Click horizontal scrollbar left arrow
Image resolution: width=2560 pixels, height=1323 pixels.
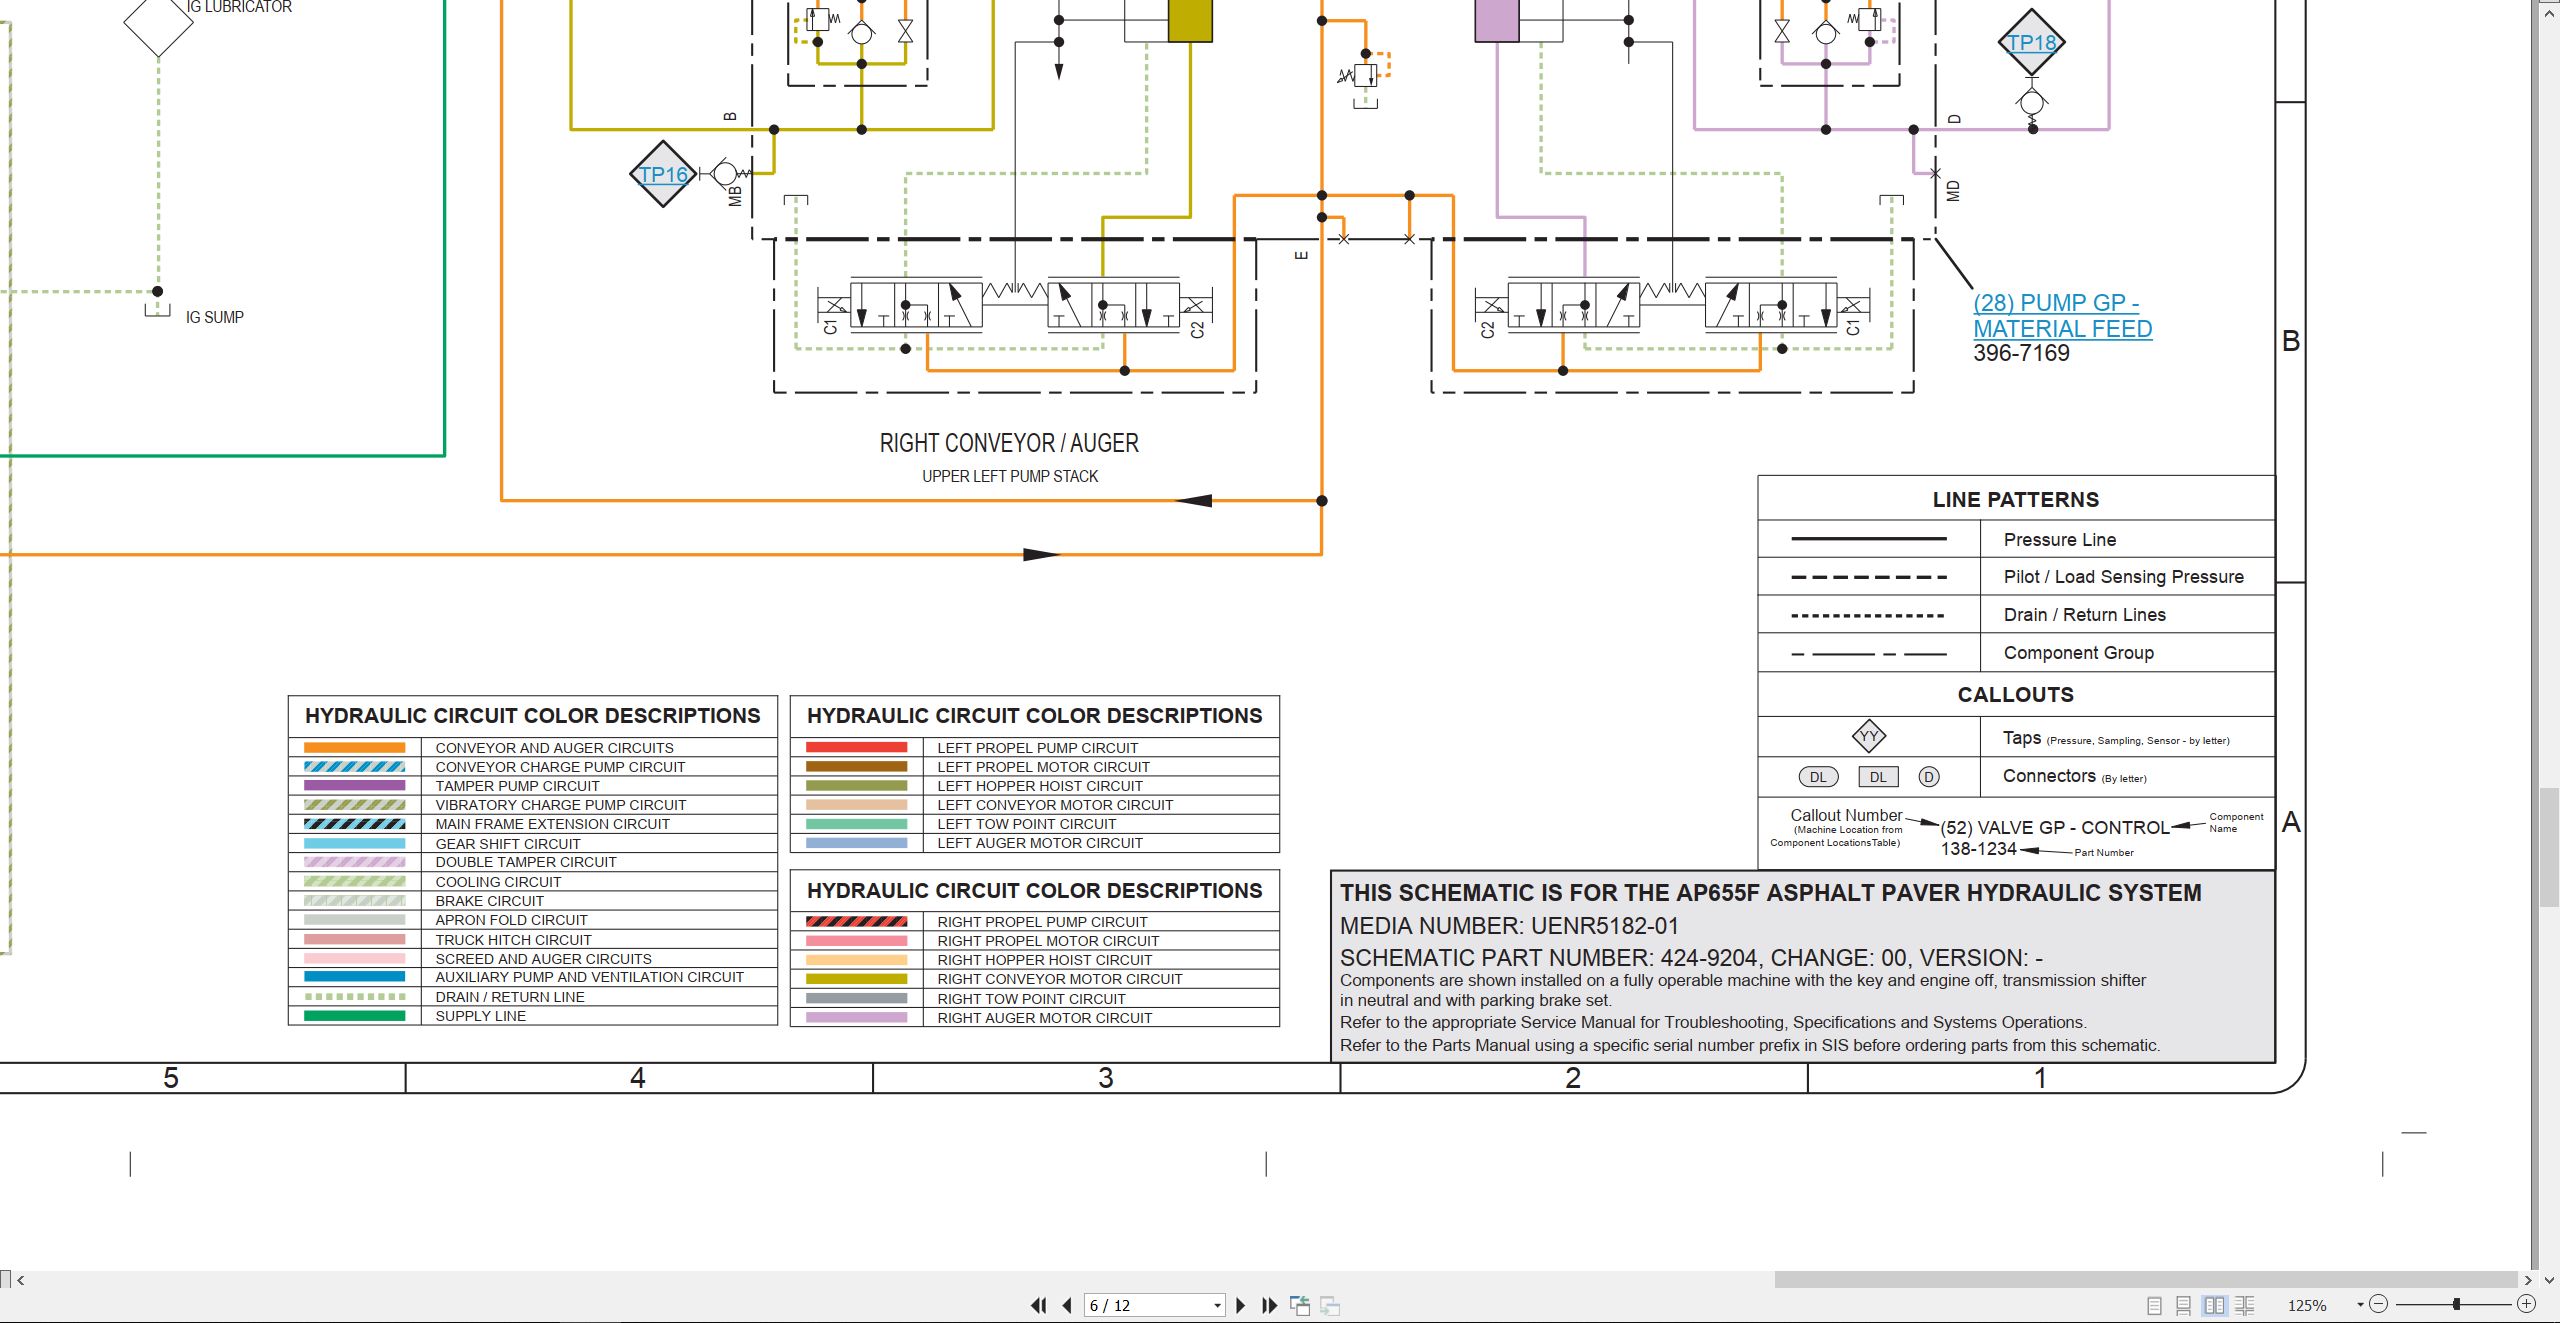click(20, 1280)
